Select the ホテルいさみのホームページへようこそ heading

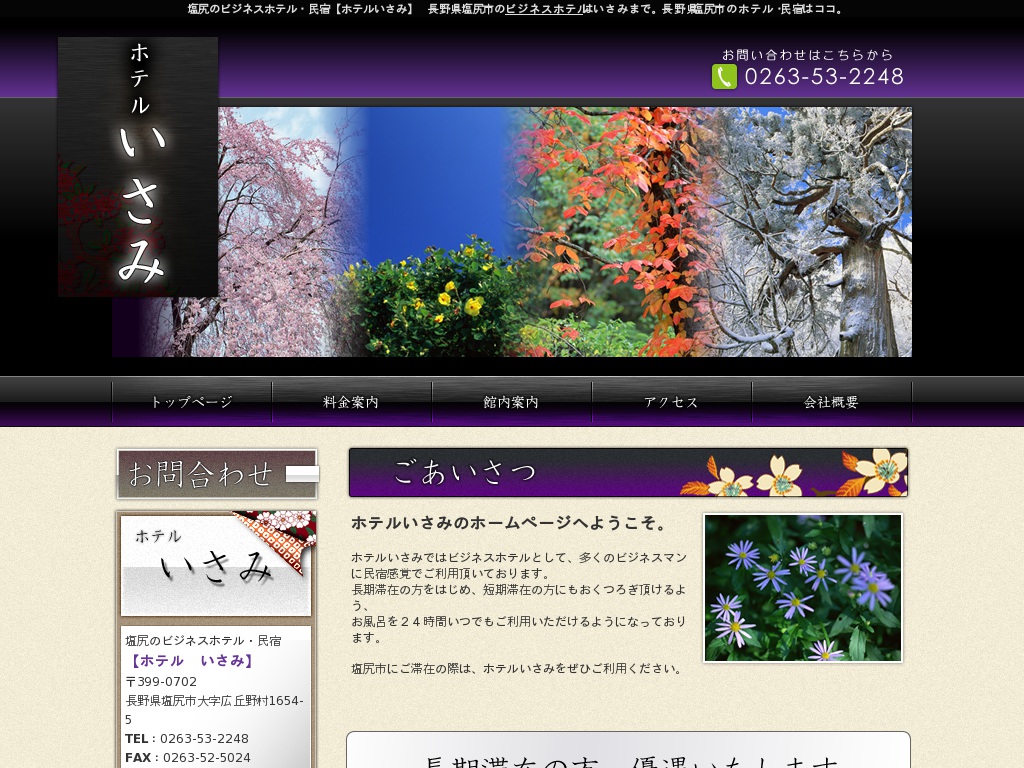coord(509,523)
